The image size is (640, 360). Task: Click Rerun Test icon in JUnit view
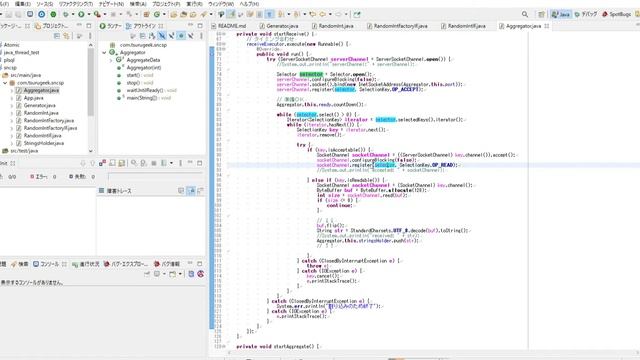134,163
